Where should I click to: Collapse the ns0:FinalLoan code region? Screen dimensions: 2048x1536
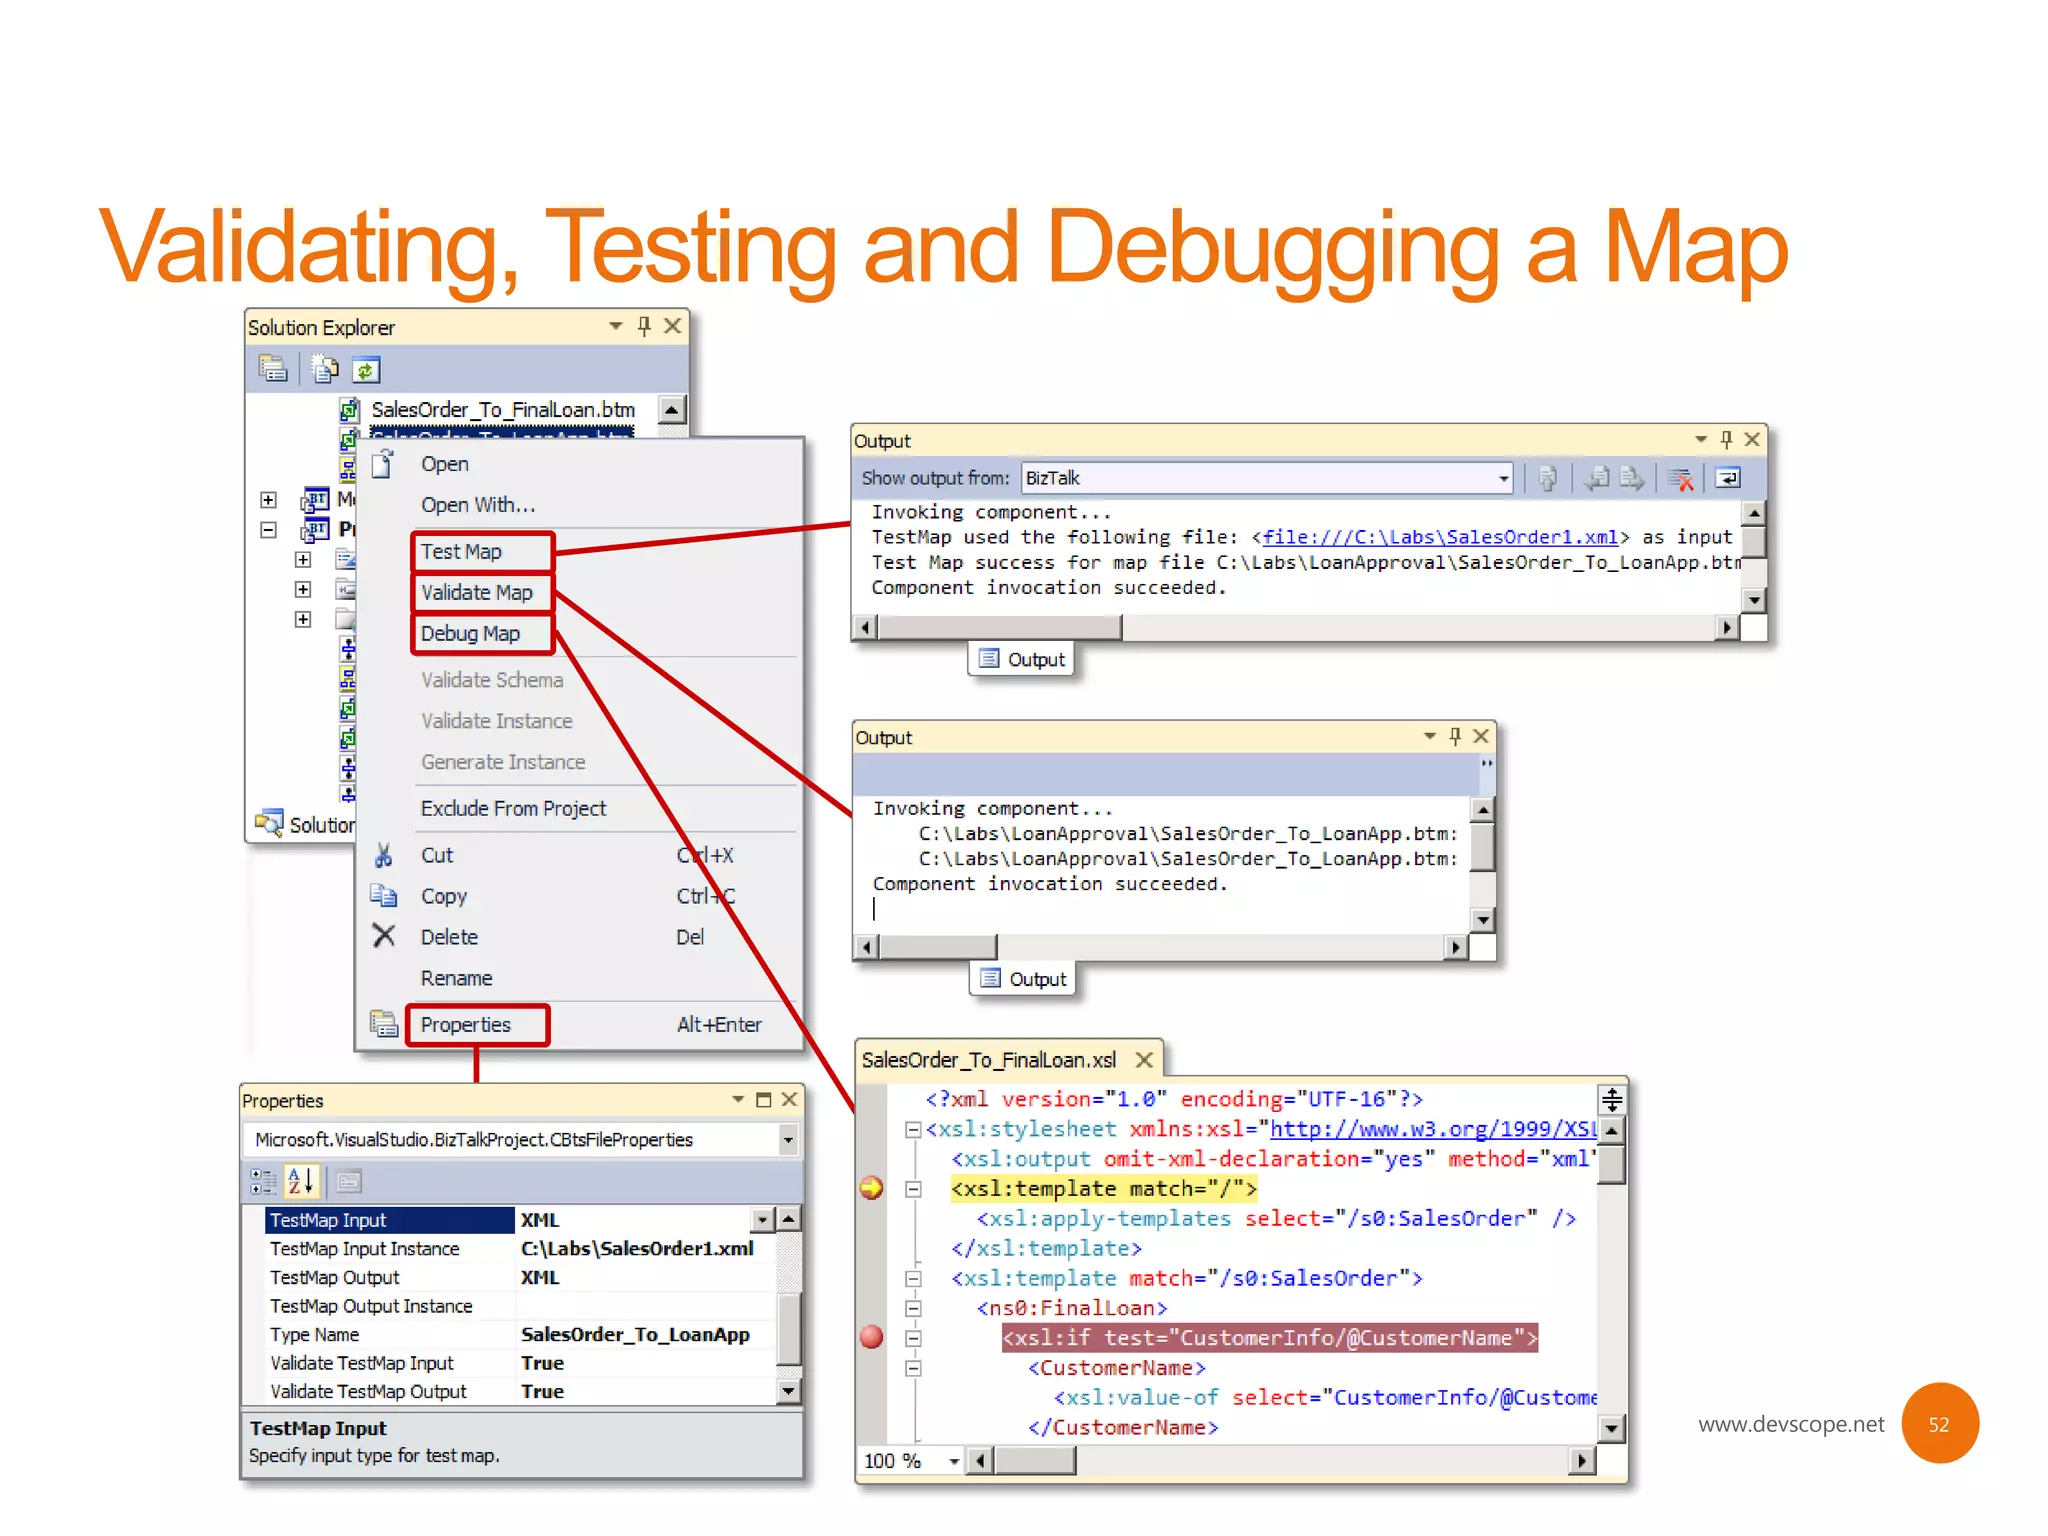(913, 1308)
